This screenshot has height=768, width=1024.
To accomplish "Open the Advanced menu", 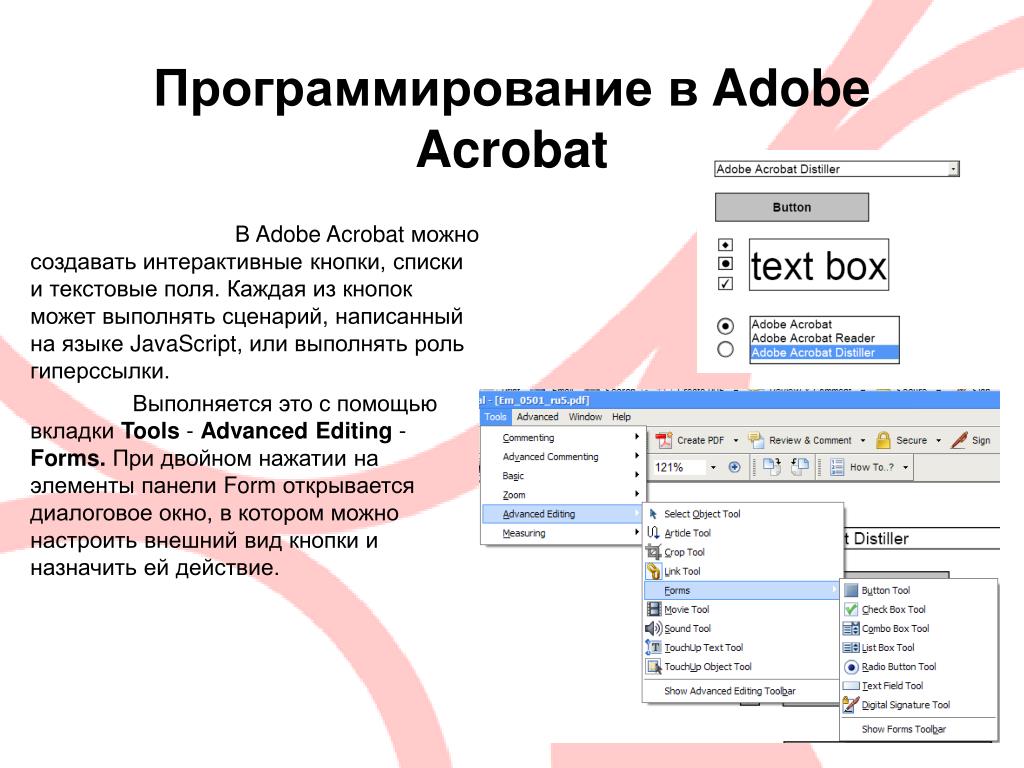I will click(x=537, y=417).
